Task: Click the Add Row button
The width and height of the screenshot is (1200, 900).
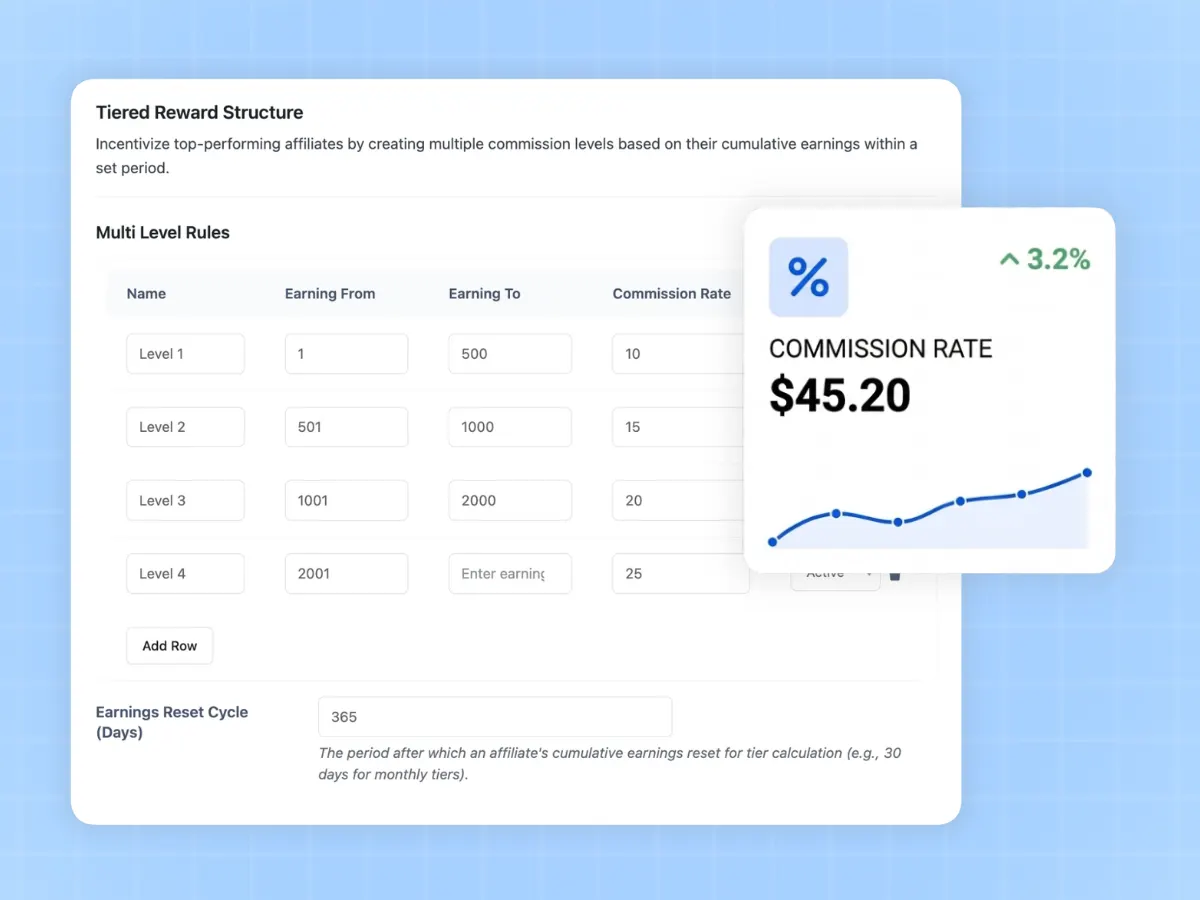Action: (169, 645)
